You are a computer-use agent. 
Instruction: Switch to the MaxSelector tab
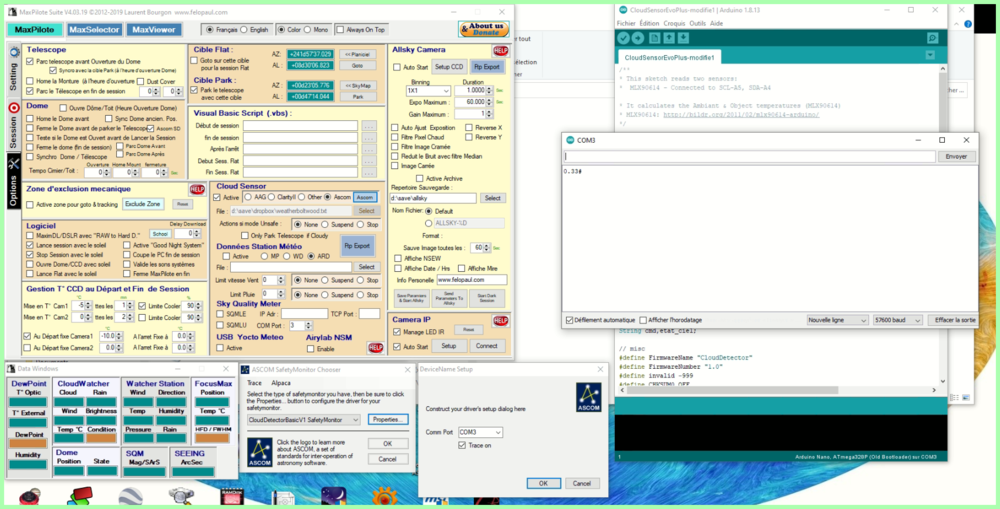94,29
